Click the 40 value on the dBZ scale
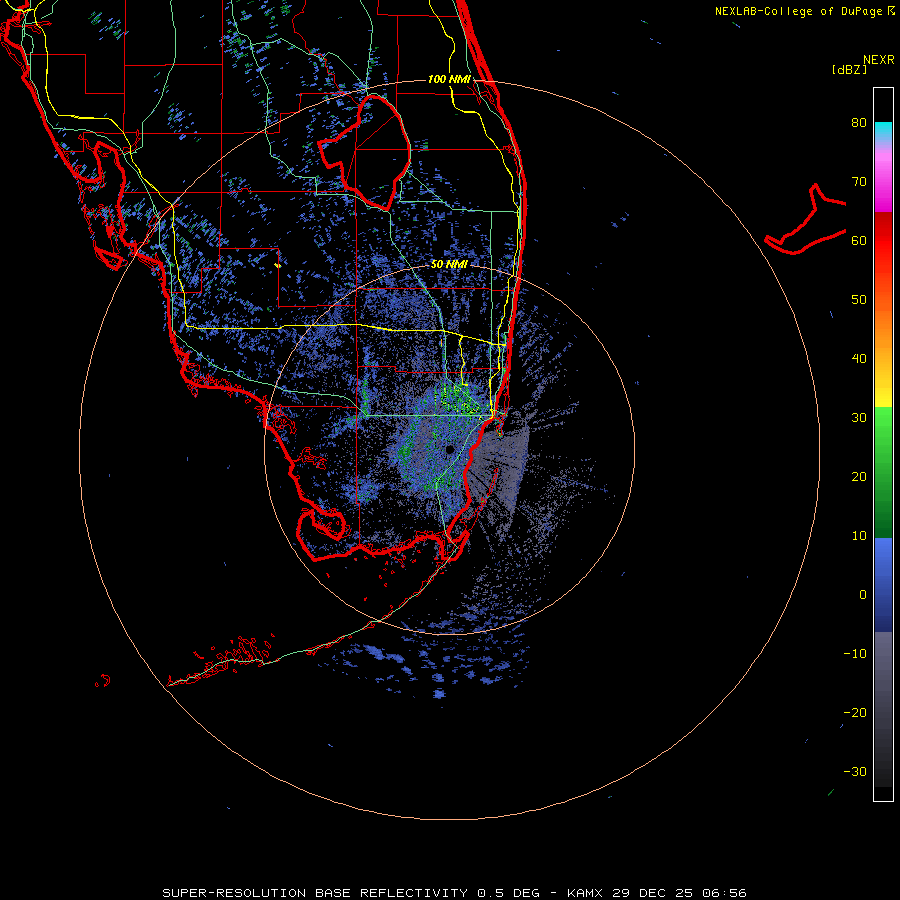The image size is (900, 900). point(859,359)
